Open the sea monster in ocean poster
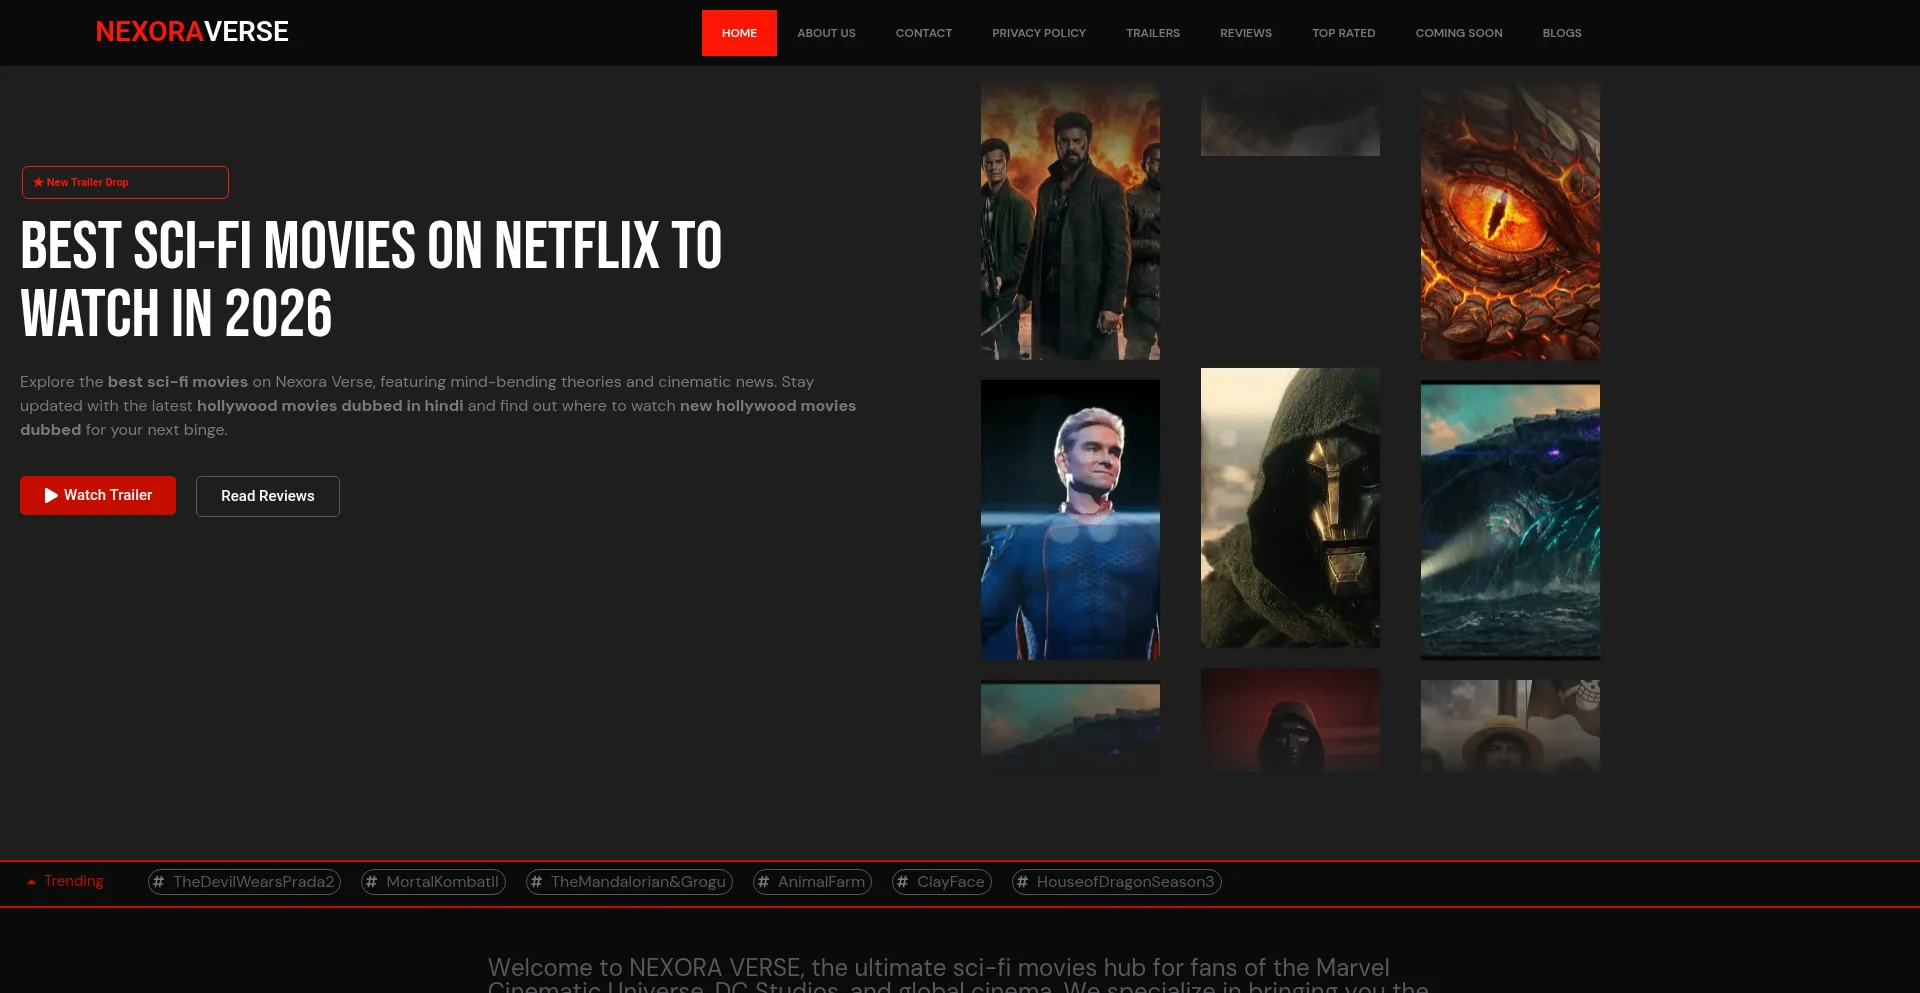The height and width of the screenshot is (993, 1920). coord(1510,519)
